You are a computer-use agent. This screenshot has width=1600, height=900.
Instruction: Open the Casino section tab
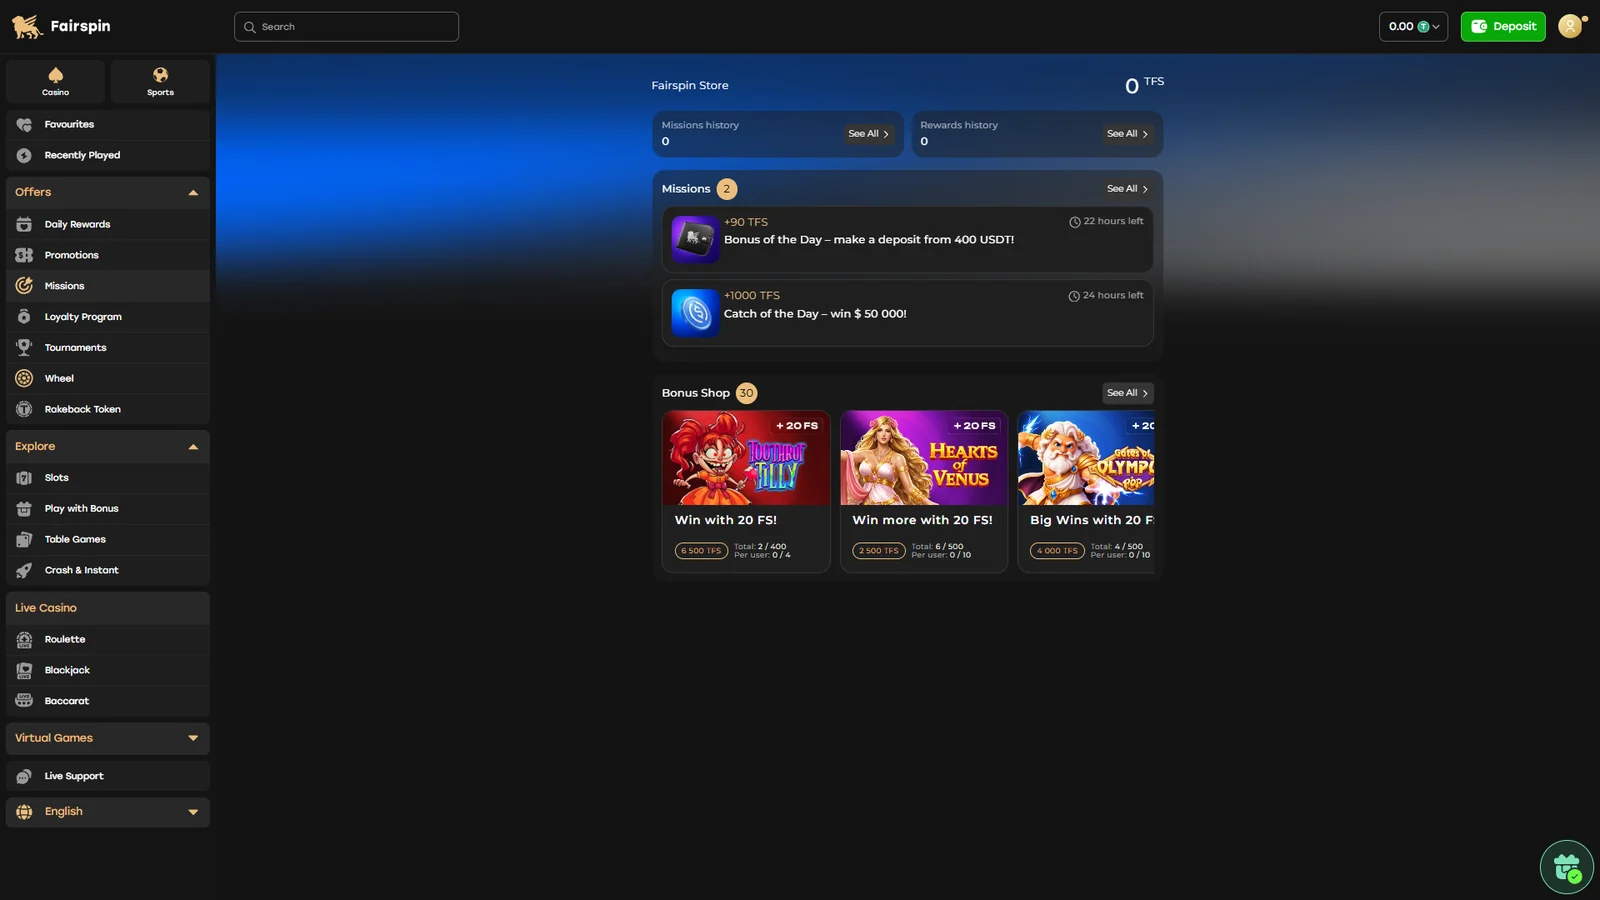[x=56, y=81]
